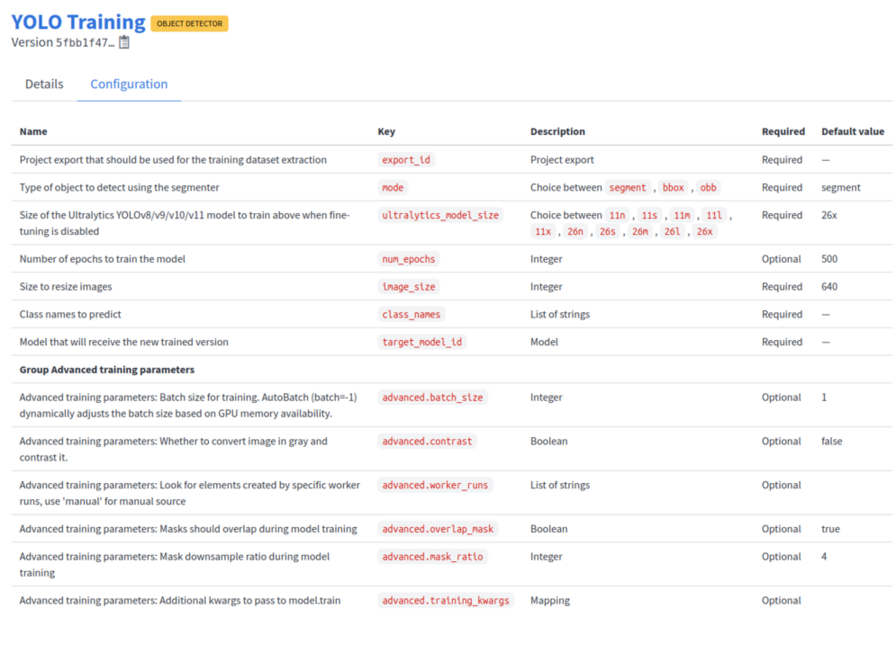The image size is (896, 662).
Task: Click the 26n model size tag
Action: (x=575, y=232)
